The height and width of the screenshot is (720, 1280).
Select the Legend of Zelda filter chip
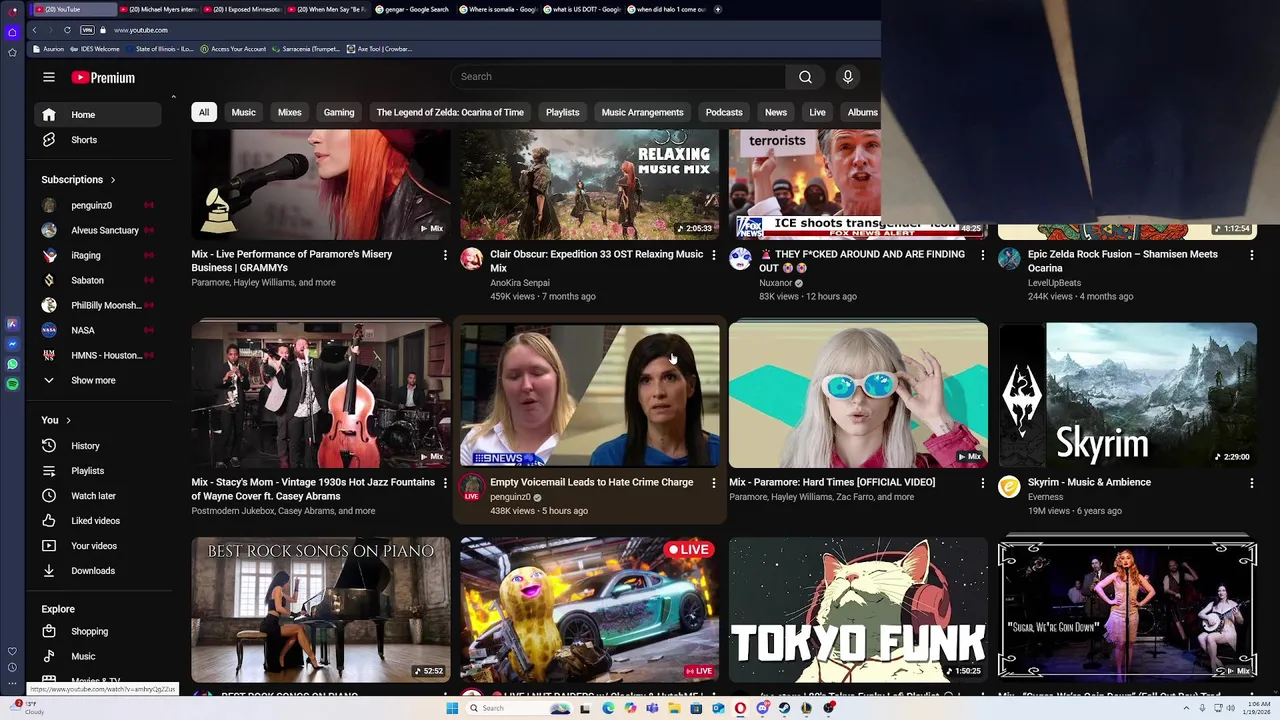(x=450, y=112)
